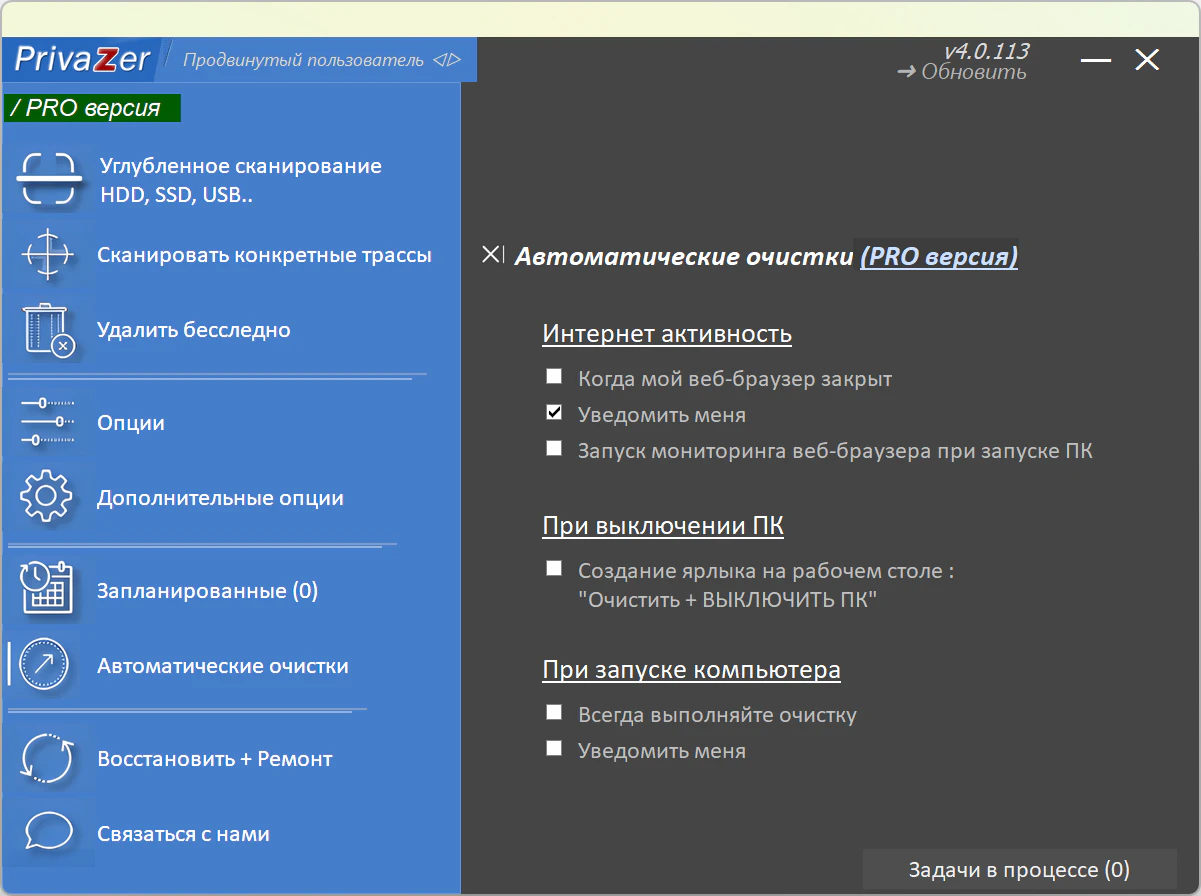Click the PrivaZer logo
The image size is (1201, 896).
coord(81,60)
